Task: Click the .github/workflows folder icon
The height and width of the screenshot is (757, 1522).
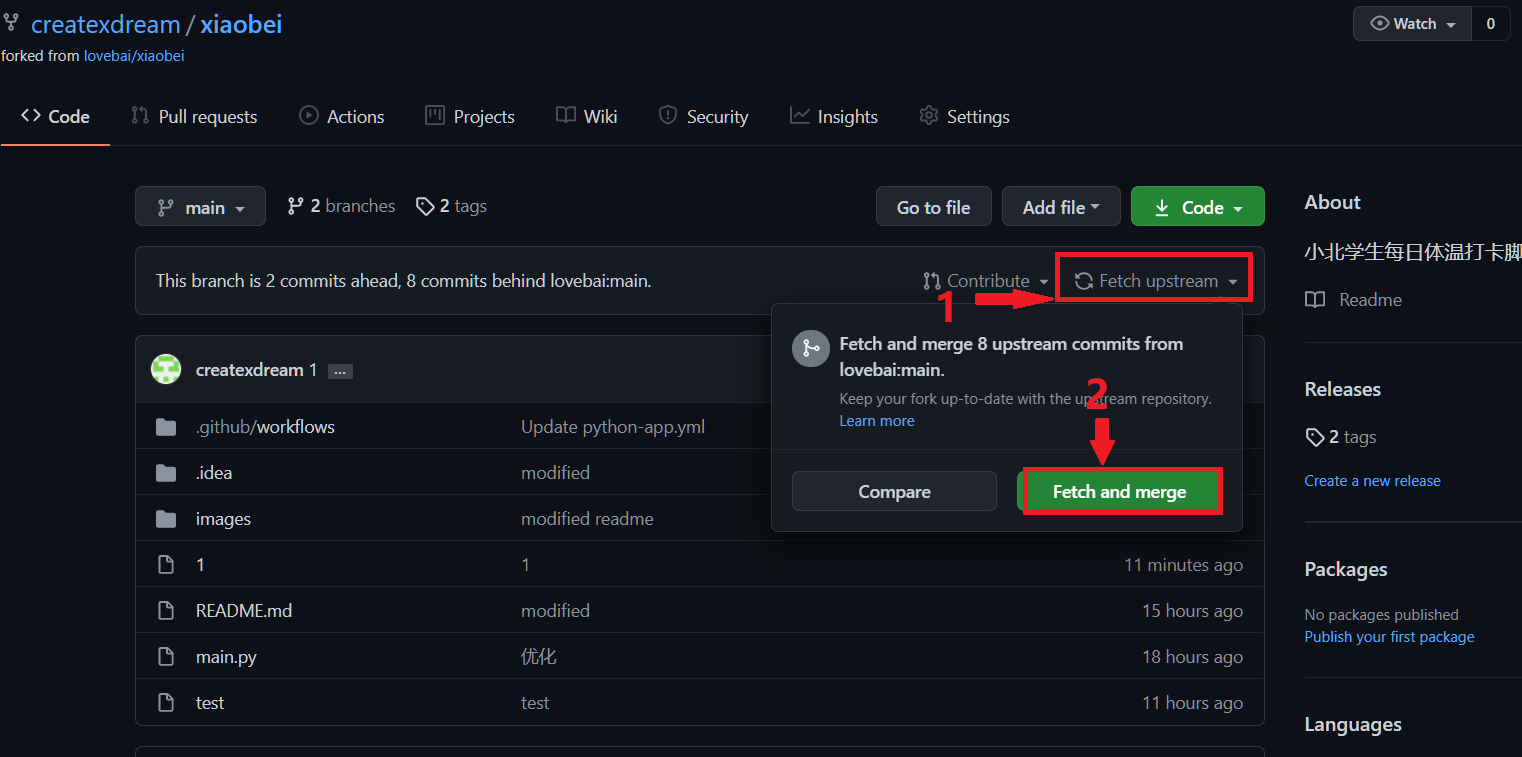Action: pos(166,427)
